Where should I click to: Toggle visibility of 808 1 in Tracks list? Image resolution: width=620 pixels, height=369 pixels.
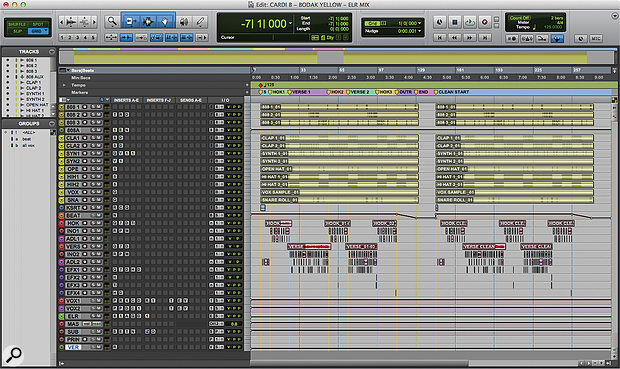coord(7,60)
